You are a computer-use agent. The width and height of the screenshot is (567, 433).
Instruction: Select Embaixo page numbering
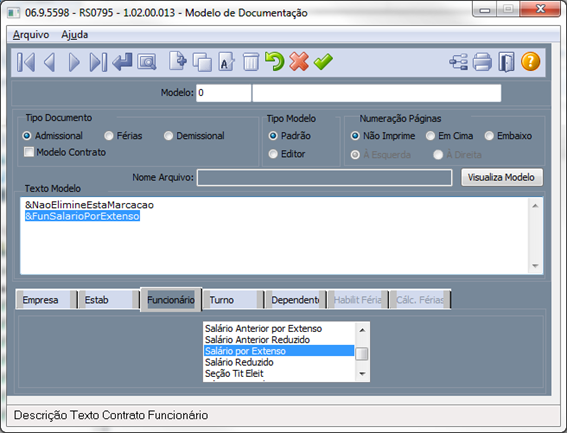508,136
